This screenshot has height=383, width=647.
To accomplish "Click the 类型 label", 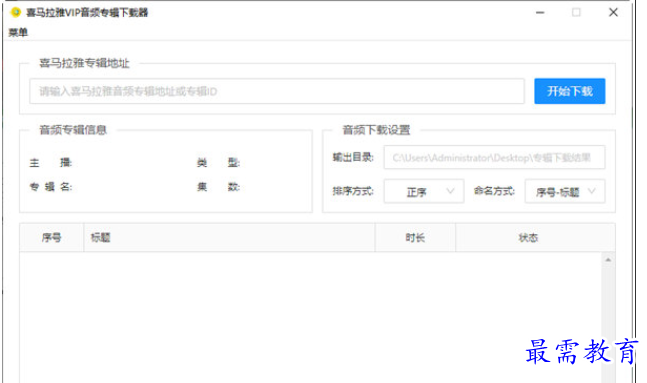I will 218,163.
